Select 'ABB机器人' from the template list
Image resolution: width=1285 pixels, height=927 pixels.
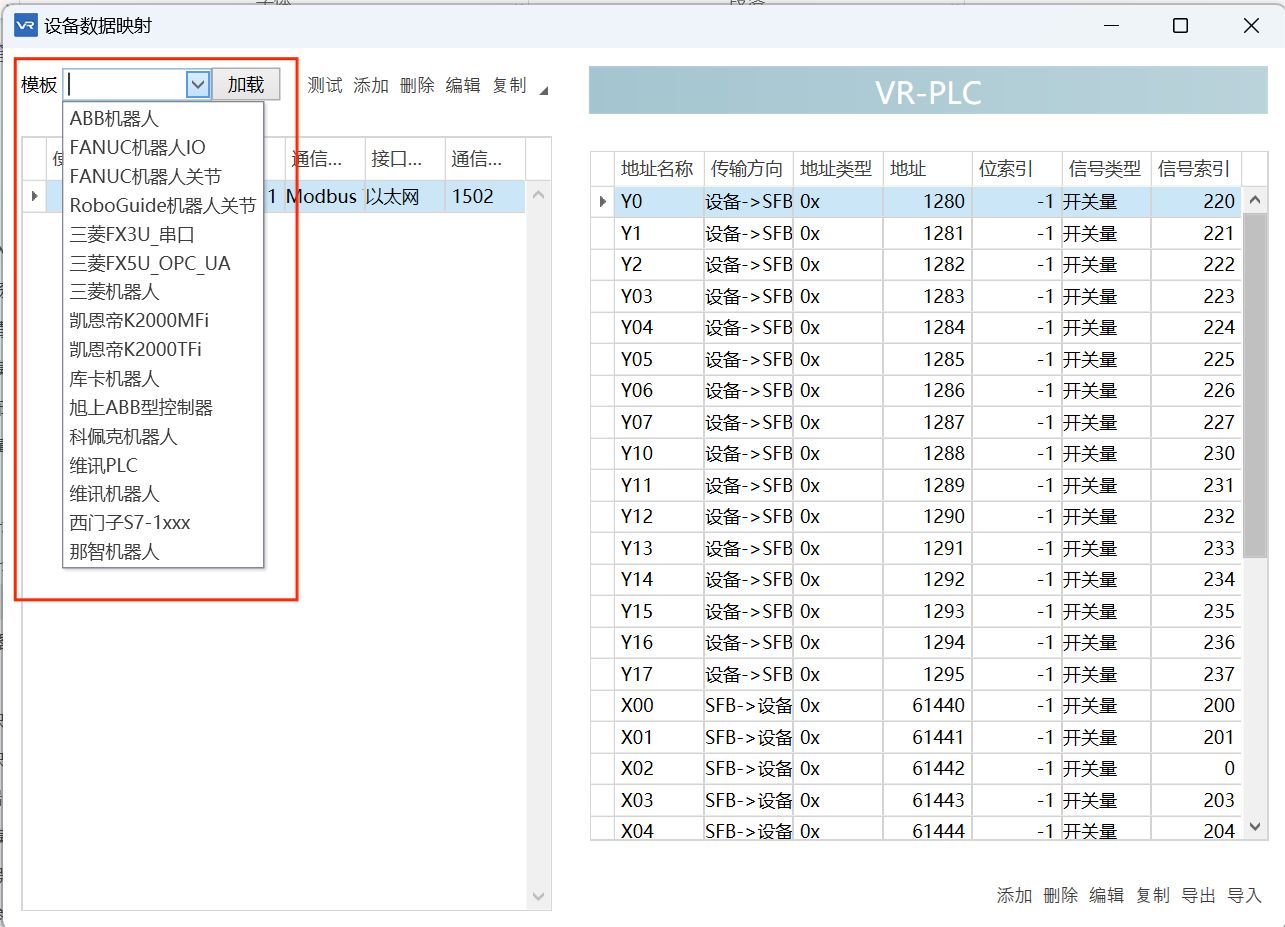click(x=114, y=119)
